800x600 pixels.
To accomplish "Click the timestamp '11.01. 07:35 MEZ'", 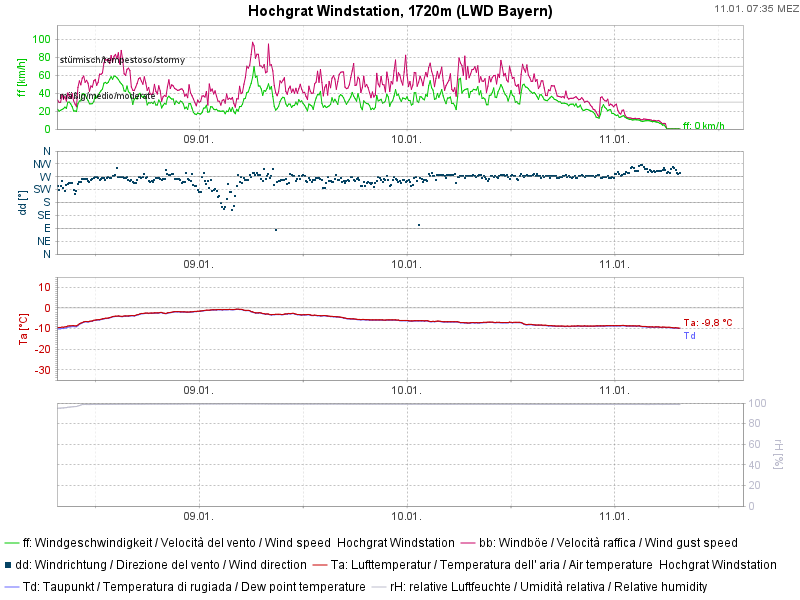I will [x=755, y=9].
